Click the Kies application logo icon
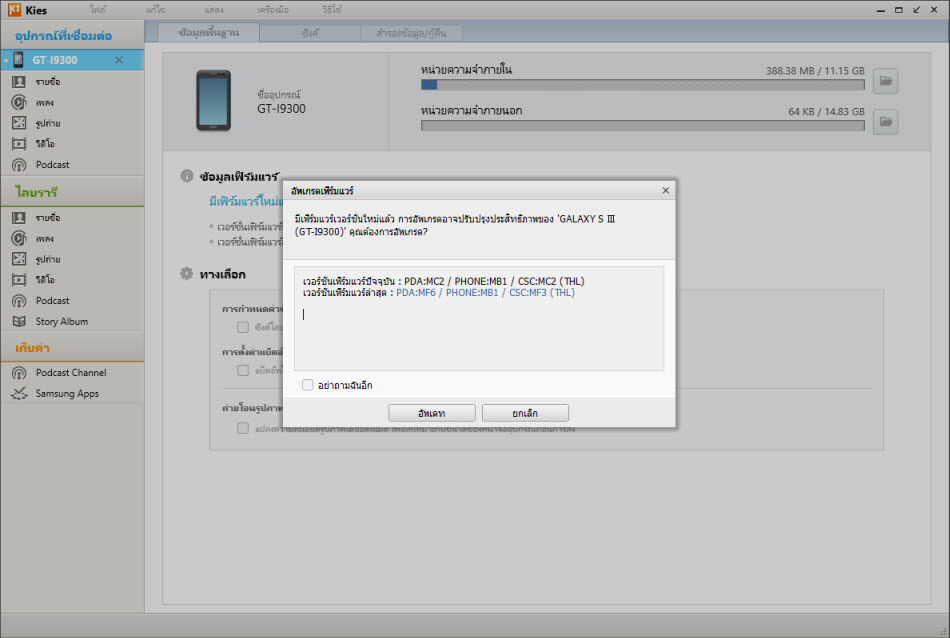The width and height of the screenshot is (950, 638). click(x=15, y=10)
